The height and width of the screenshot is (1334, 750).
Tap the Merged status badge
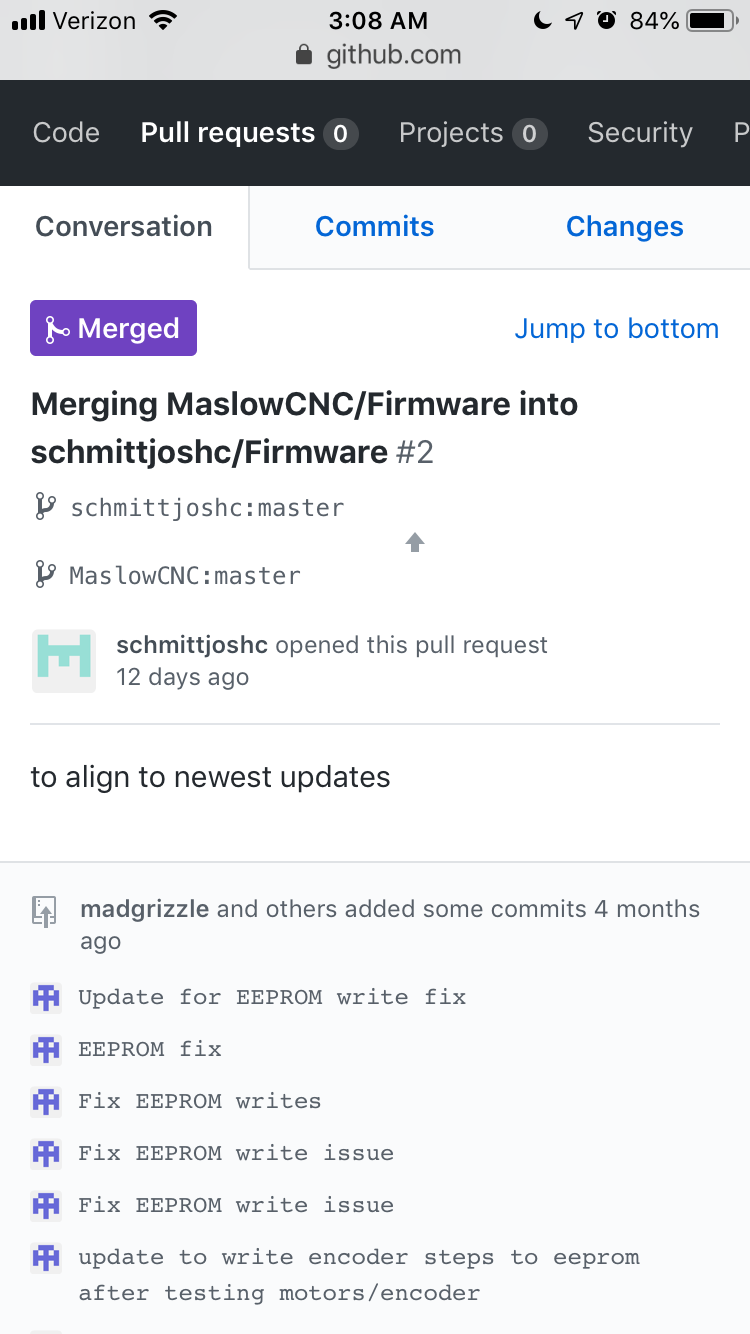tap(113, 328)
